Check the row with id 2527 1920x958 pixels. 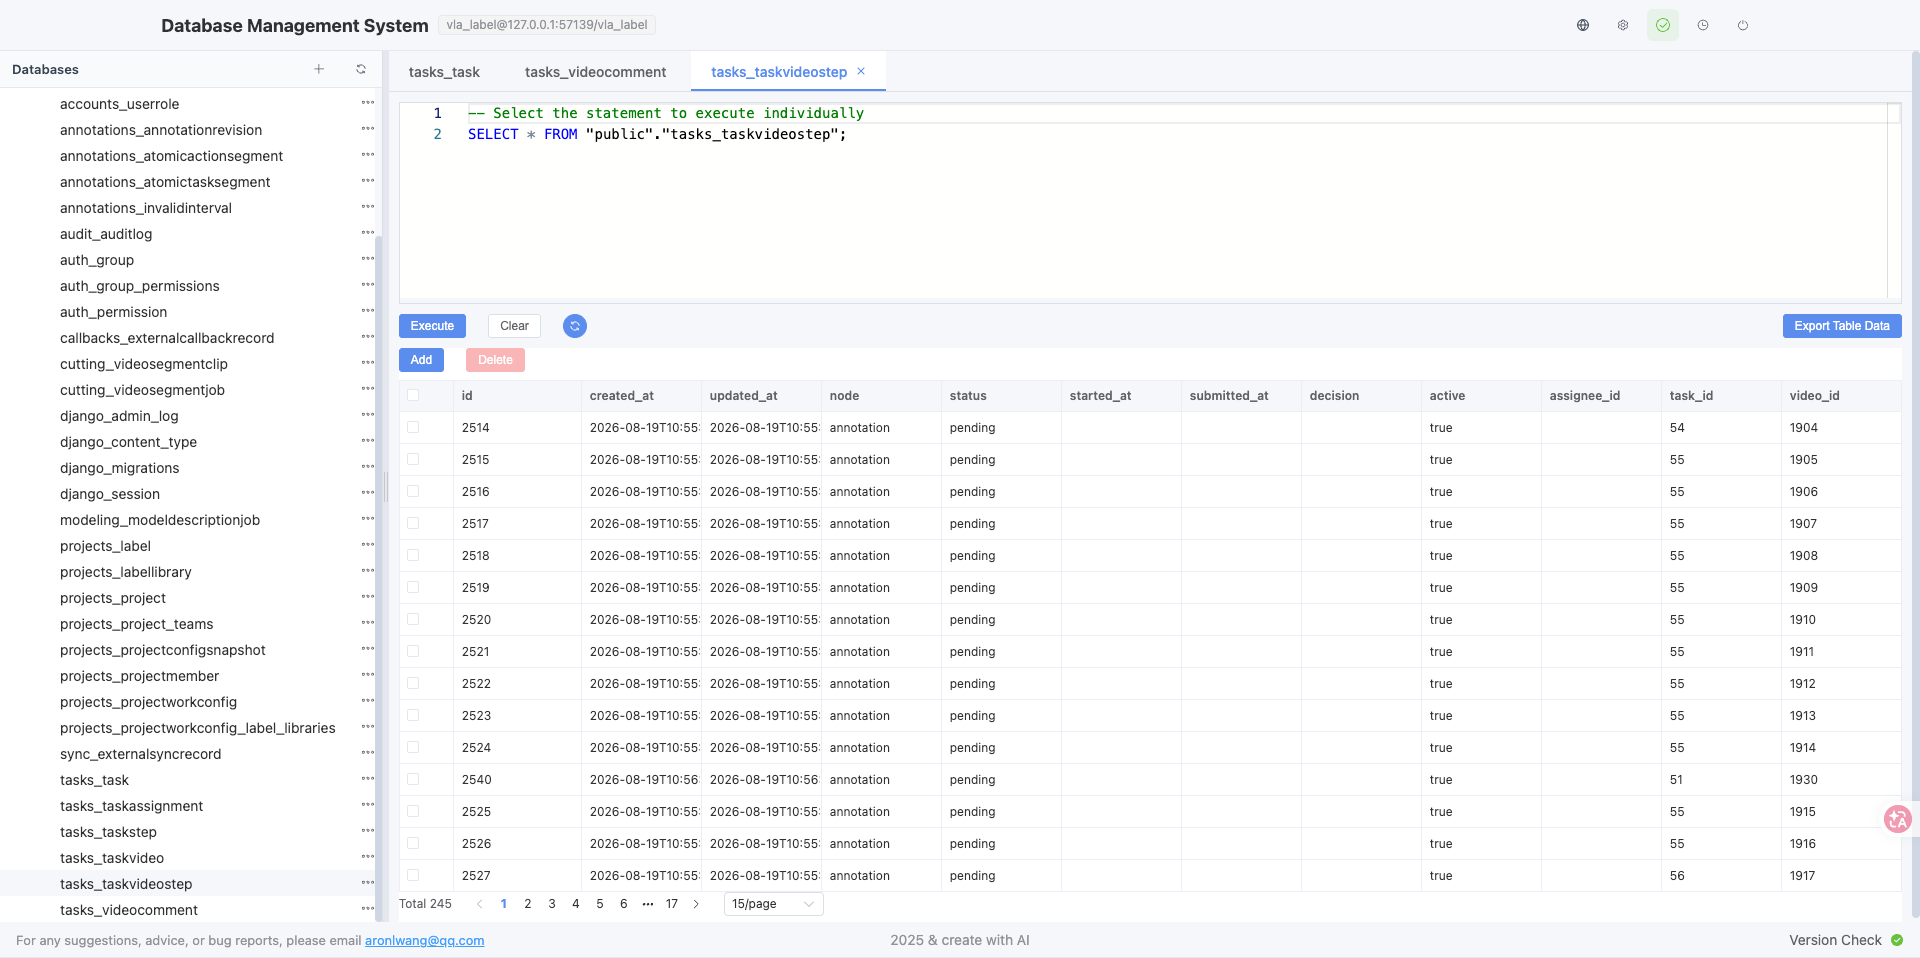point(413,875)
